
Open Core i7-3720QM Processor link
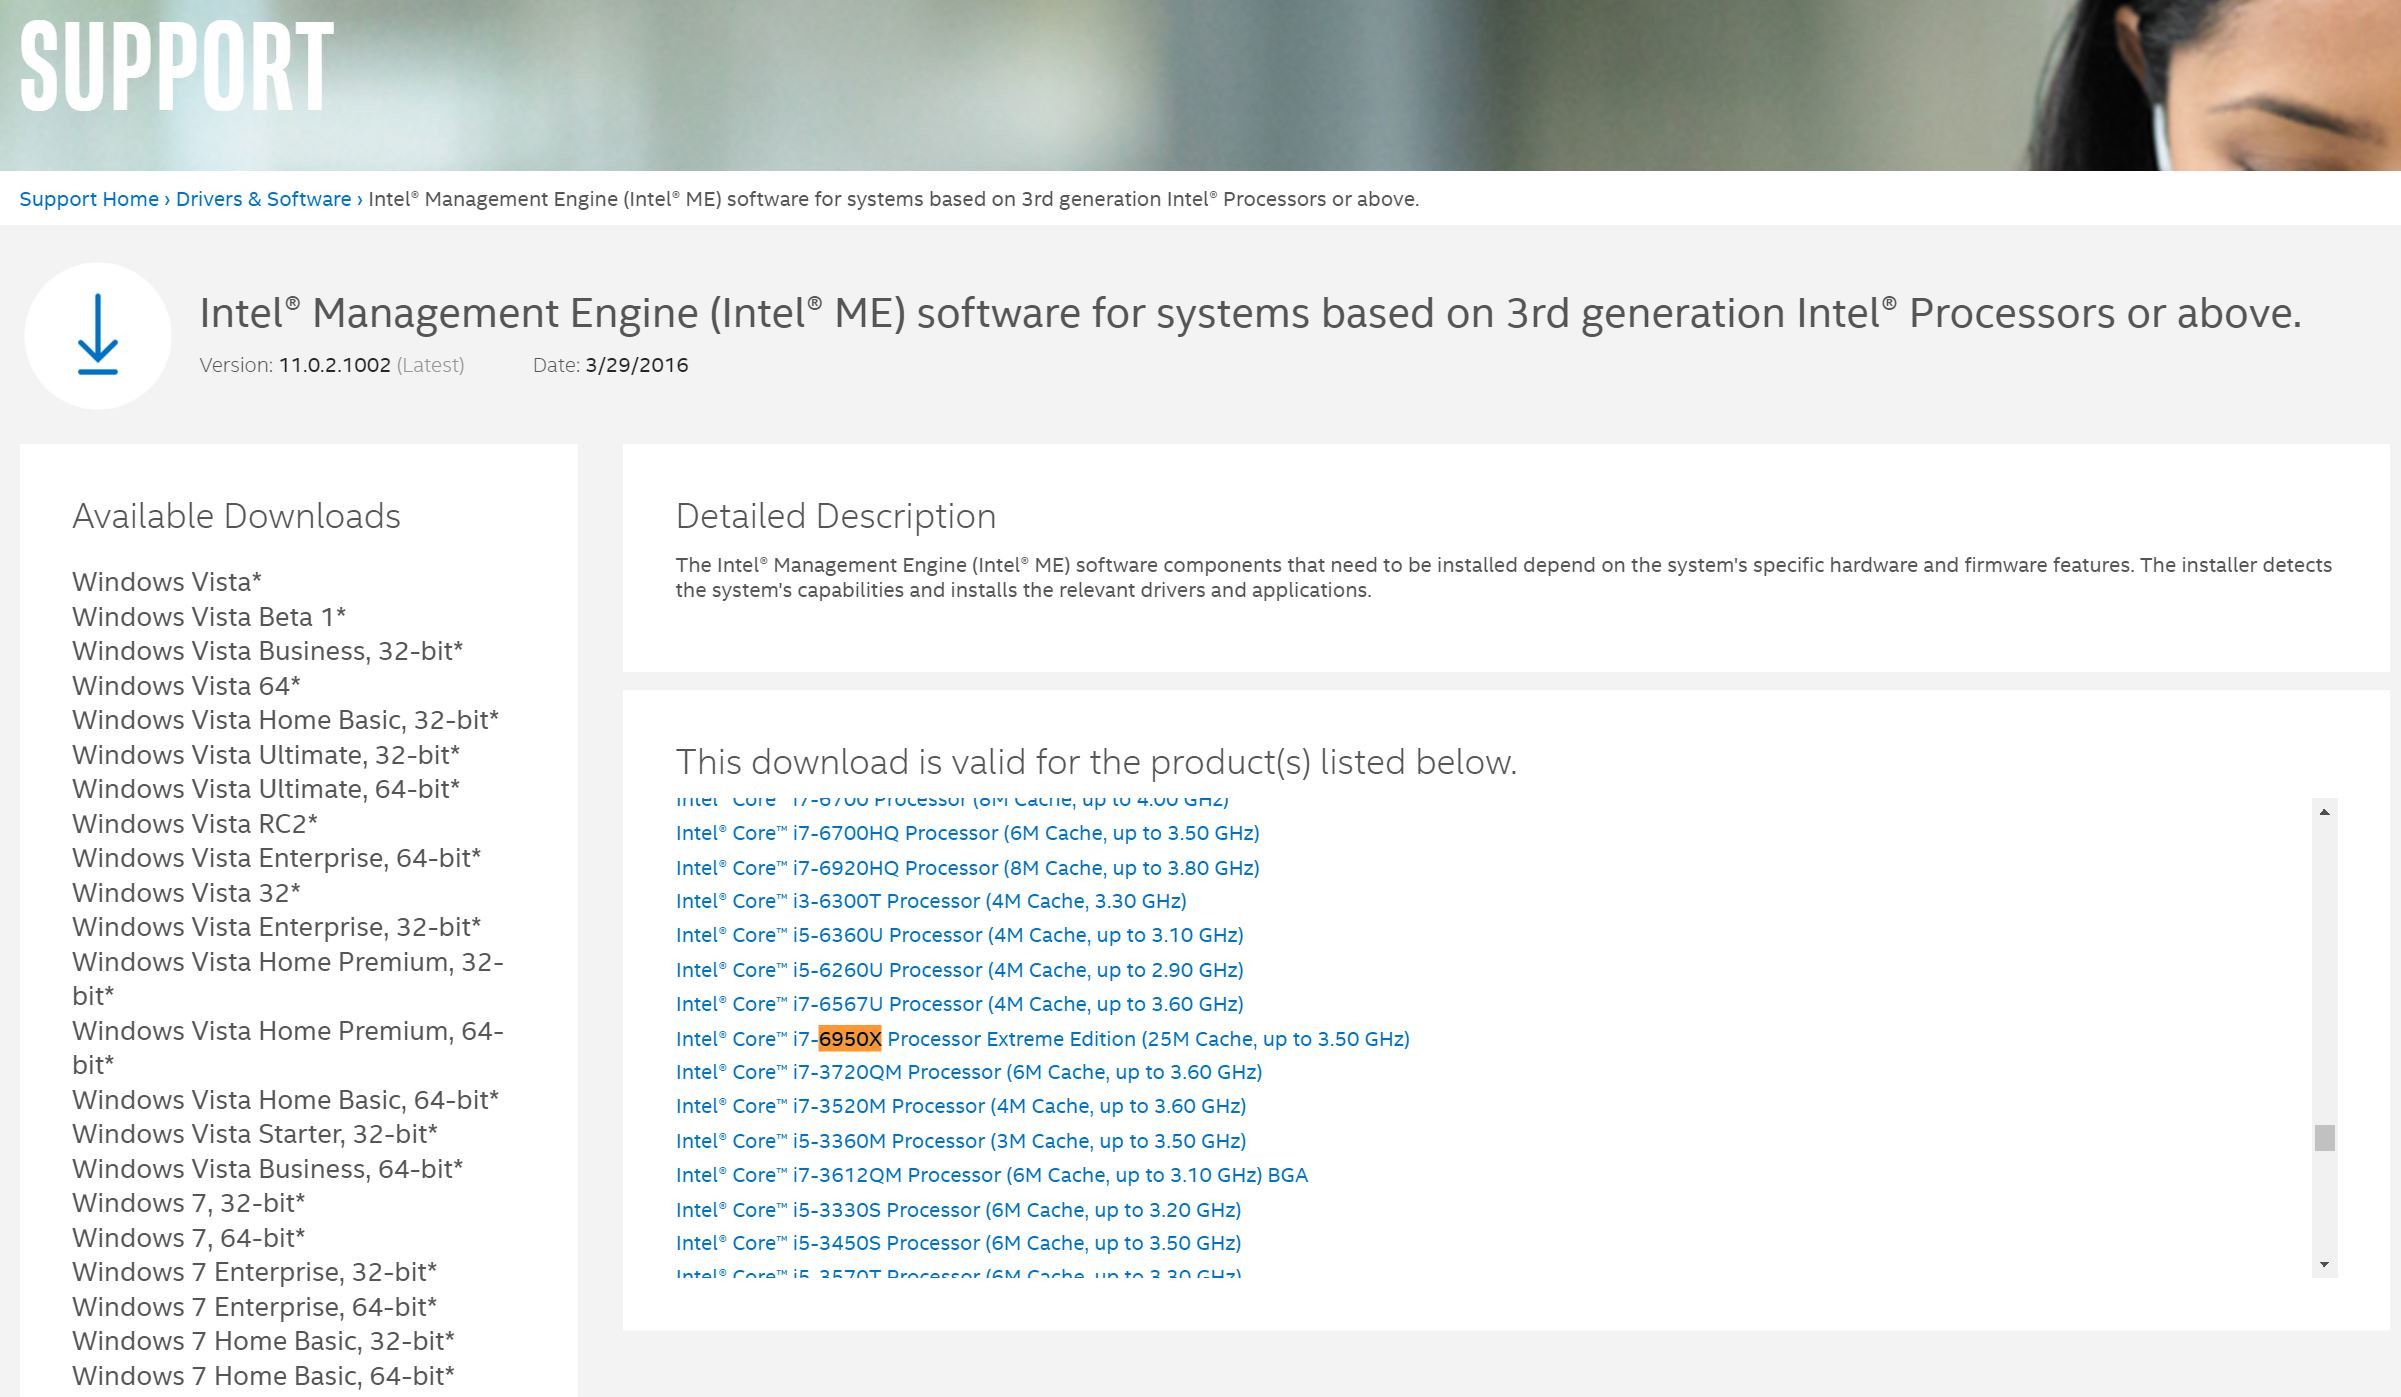coord(968,1072)
